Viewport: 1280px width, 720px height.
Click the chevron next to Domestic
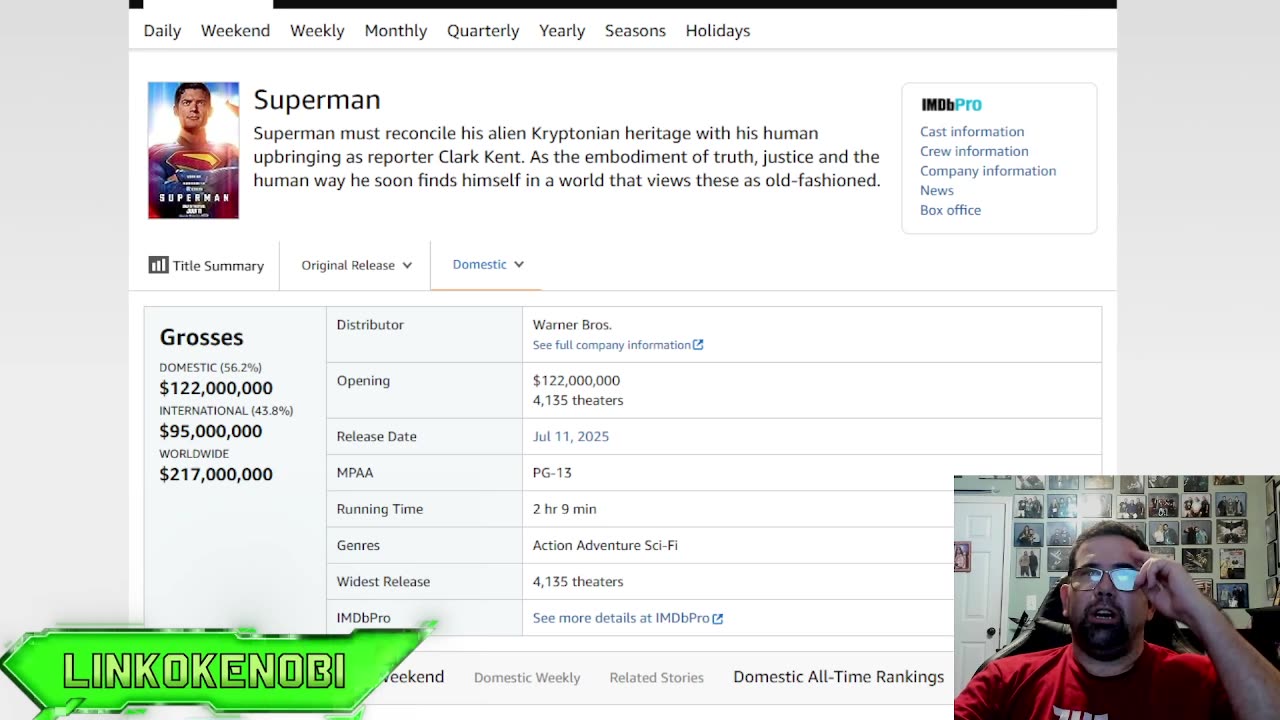(519, 264)
